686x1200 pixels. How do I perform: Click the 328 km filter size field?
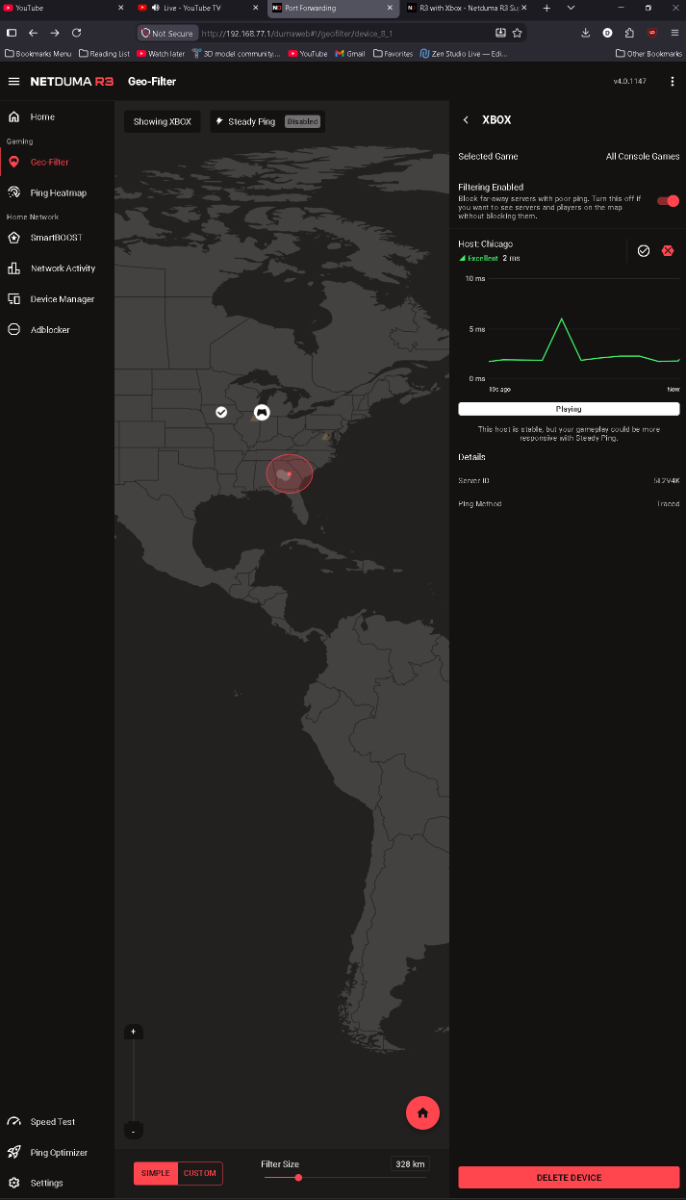410,1164
